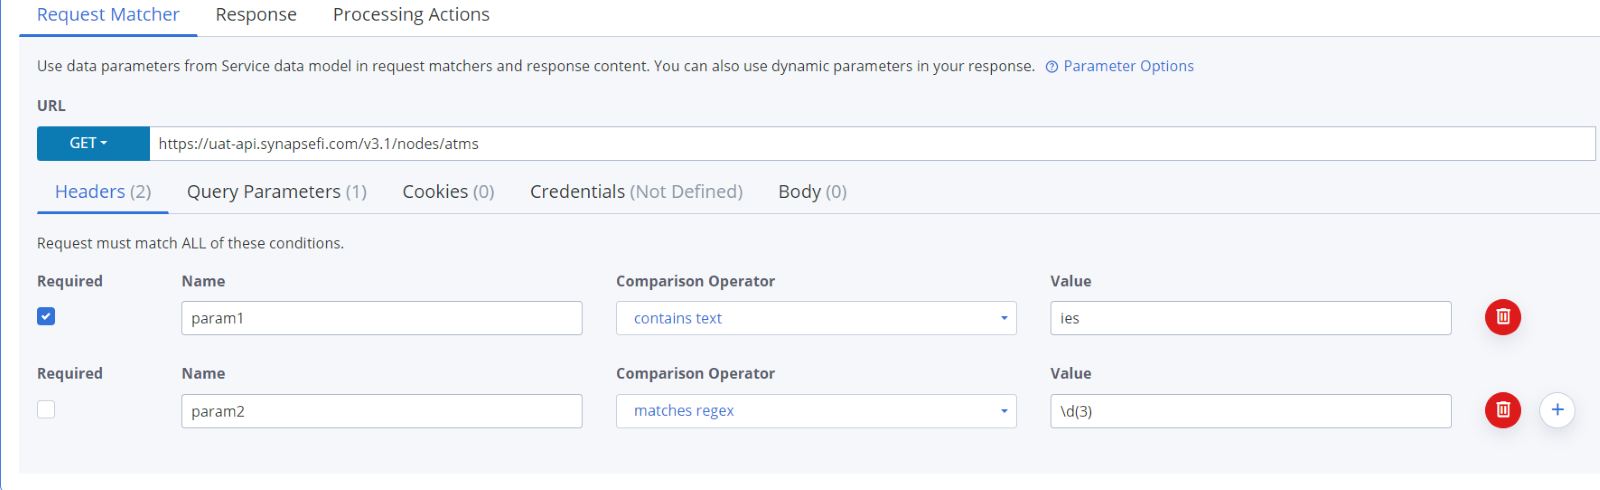This screenshot has height=490, width=1600.
Task: Go to the Body (0) tab
Action: pyautogui.click(x=812, y=192)
